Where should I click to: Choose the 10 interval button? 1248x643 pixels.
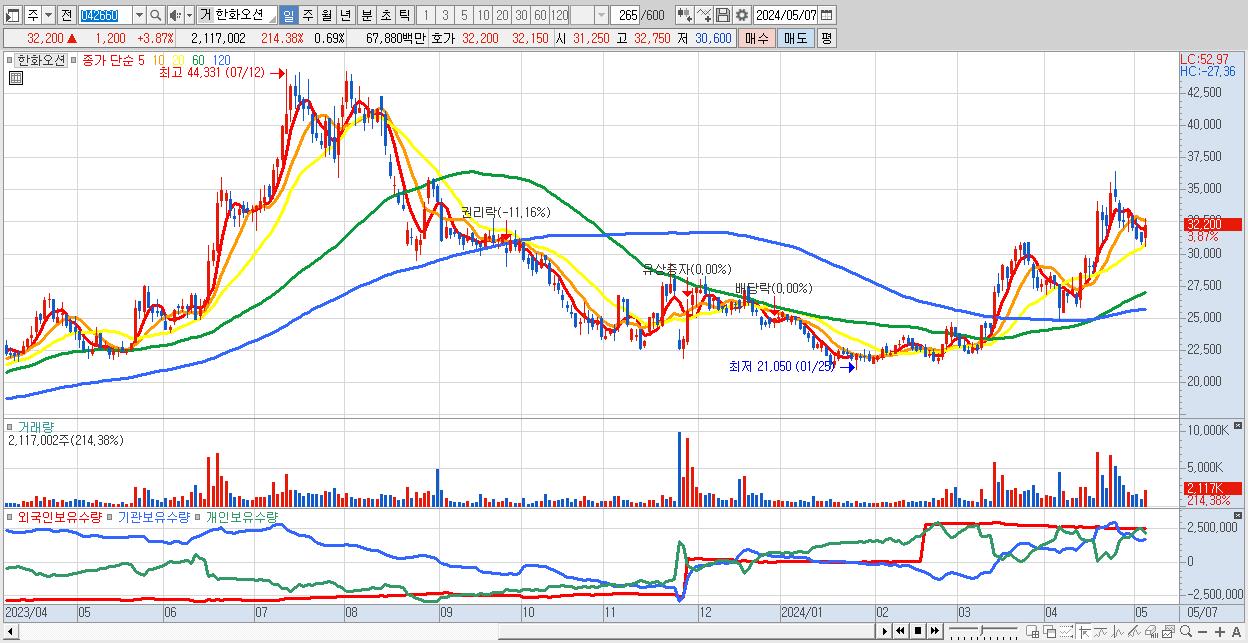click(x=483, y=15)
